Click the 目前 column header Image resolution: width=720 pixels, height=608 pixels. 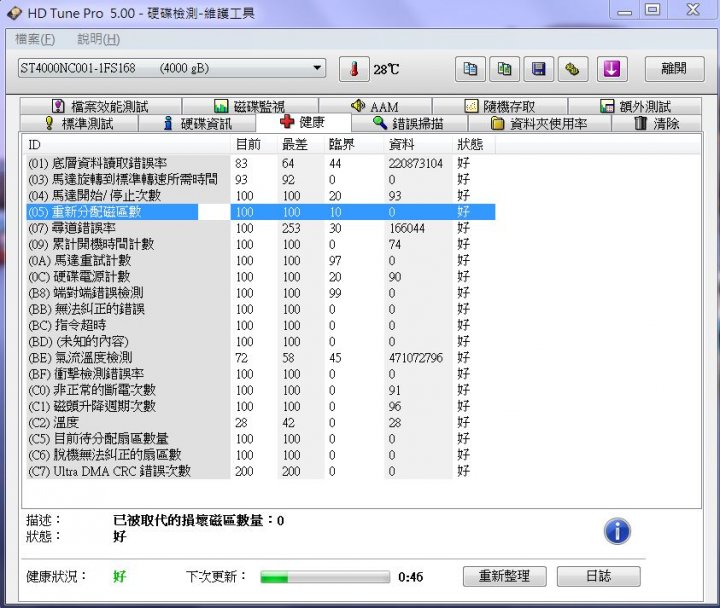(x=253, y=145)
